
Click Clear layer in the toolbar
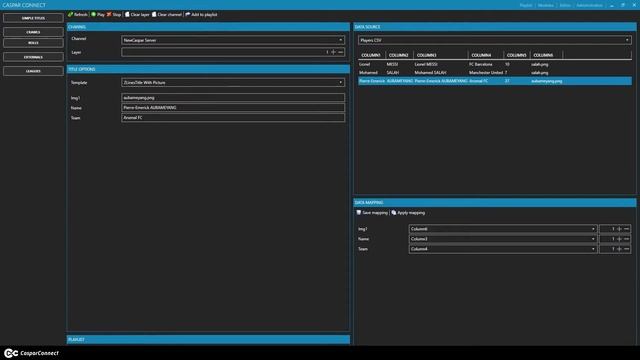click(x=137, y=14)
